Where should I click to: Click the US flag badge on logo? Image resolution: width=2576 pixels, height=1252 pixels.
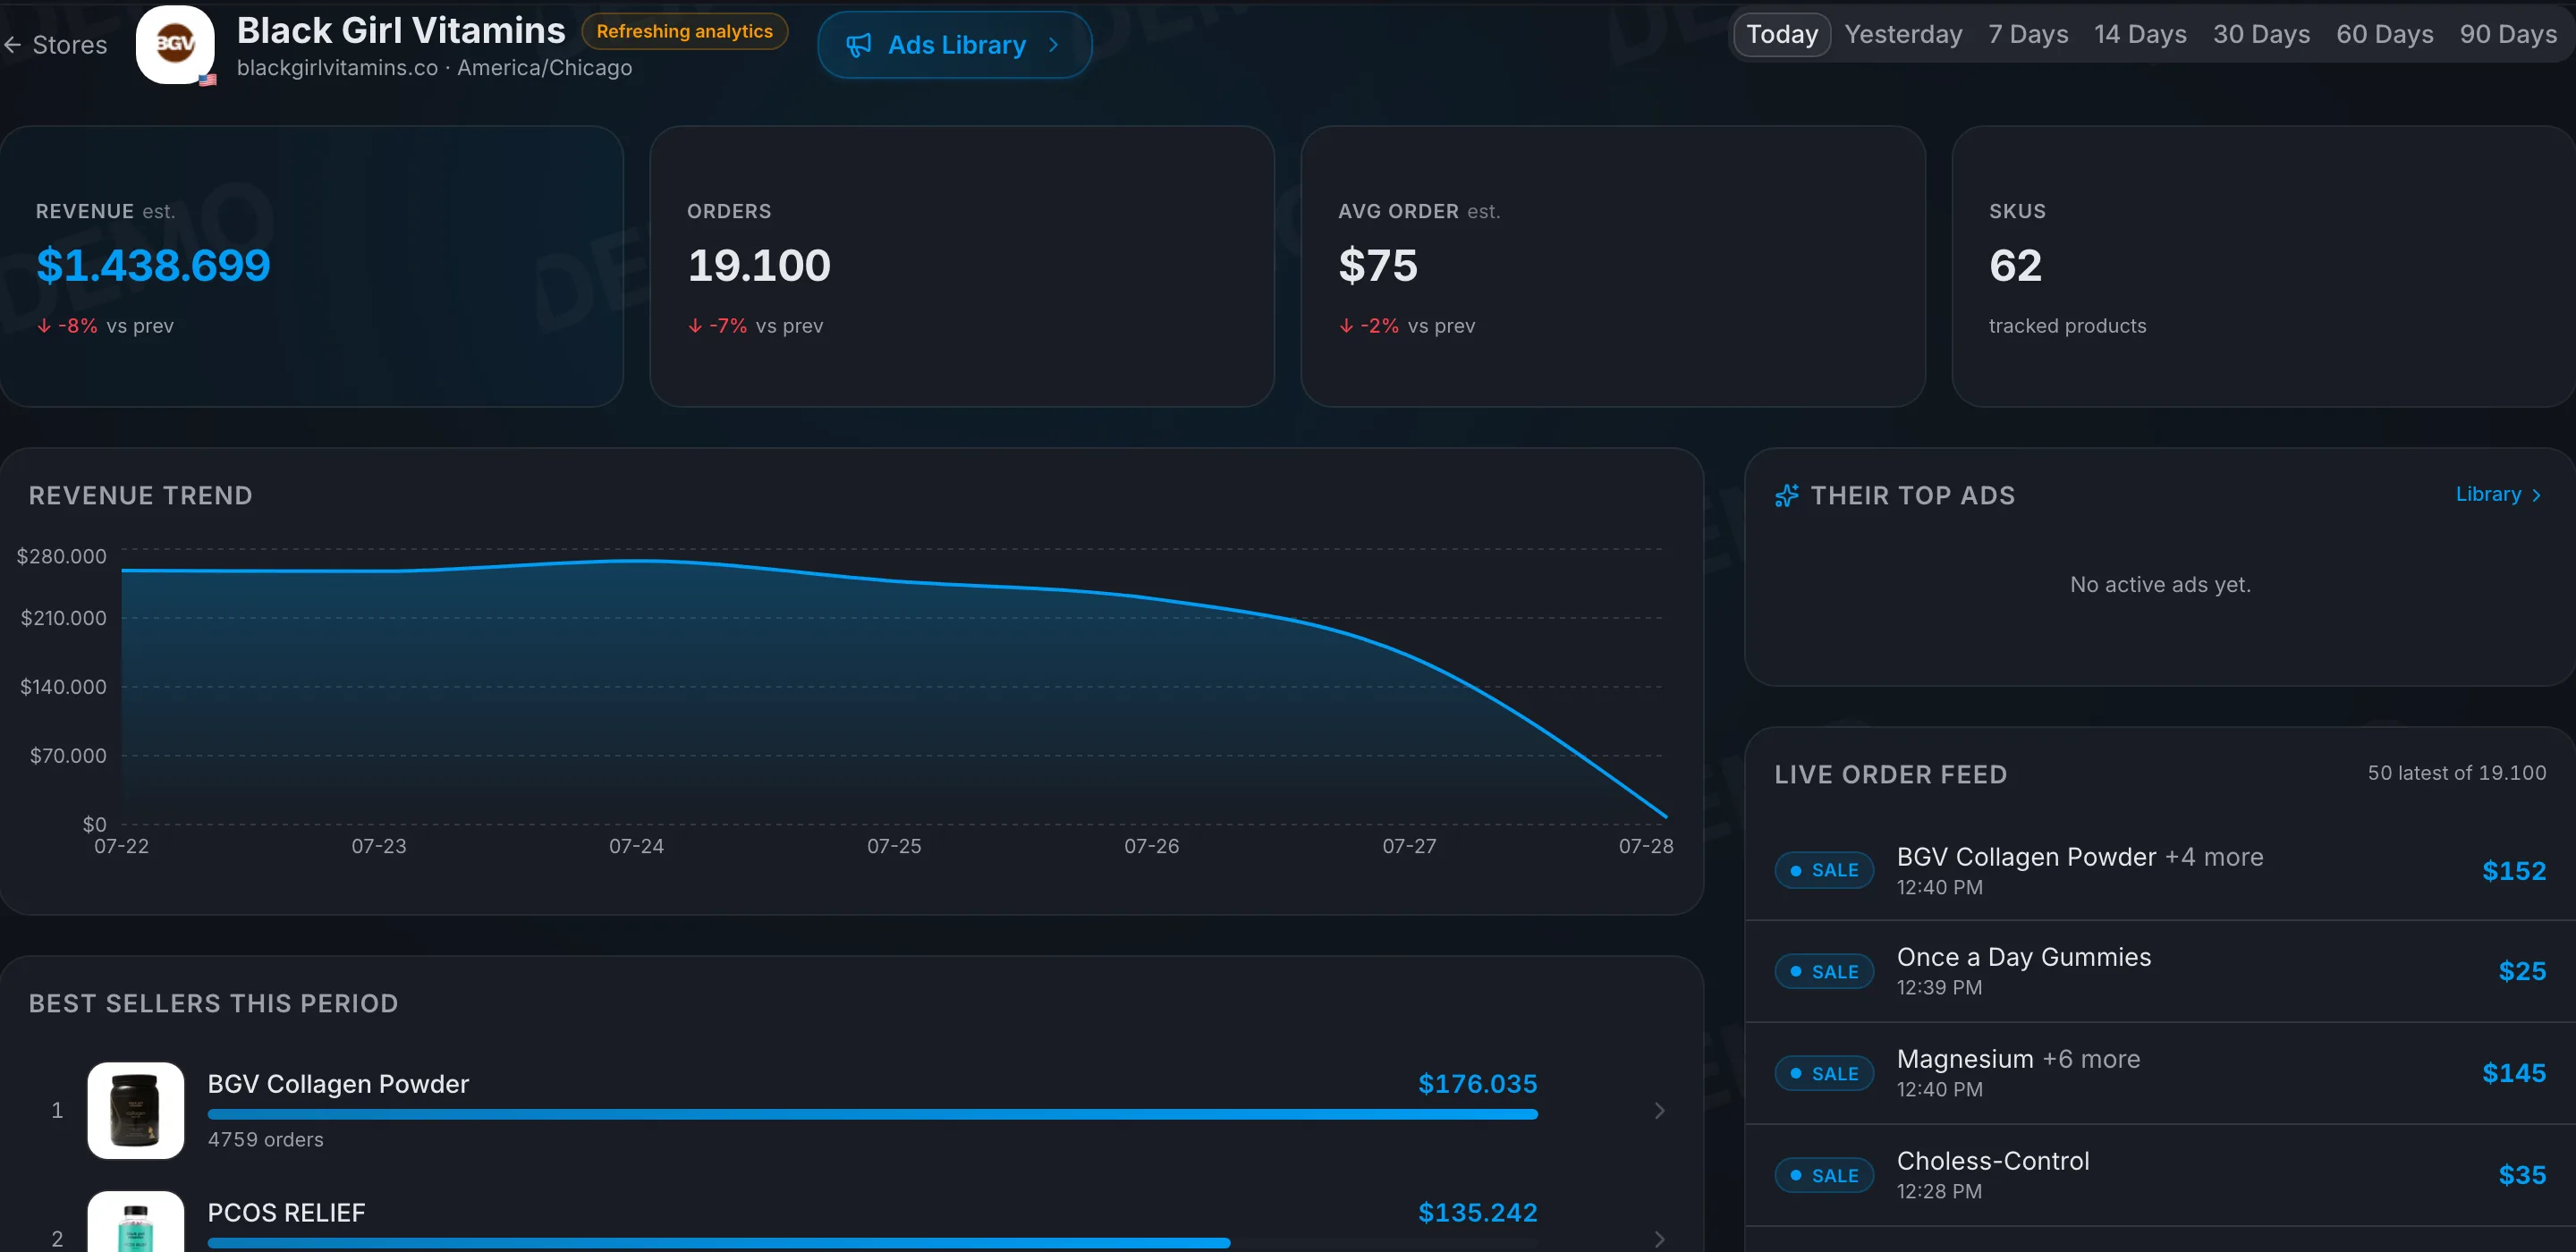coord(207,79)
